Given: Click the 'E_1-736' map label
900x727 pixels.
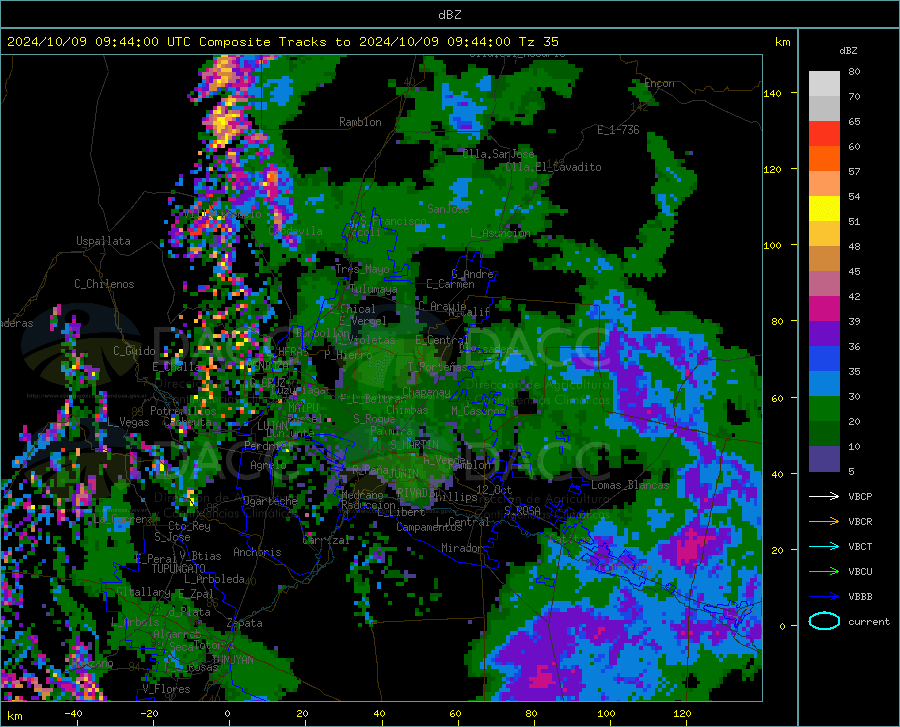Looking at the screenshot, I should 618,130.
